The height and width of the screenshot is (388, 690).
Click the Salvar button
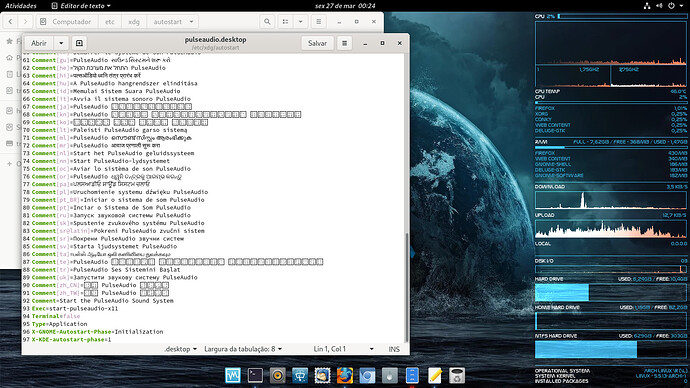[317, 43]
